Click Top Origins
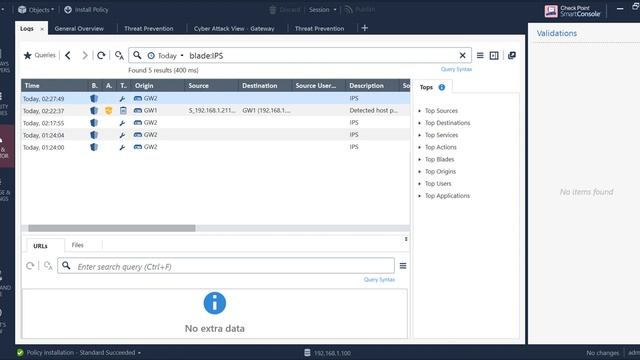640x360 pixels. click(x=440, y=171)
